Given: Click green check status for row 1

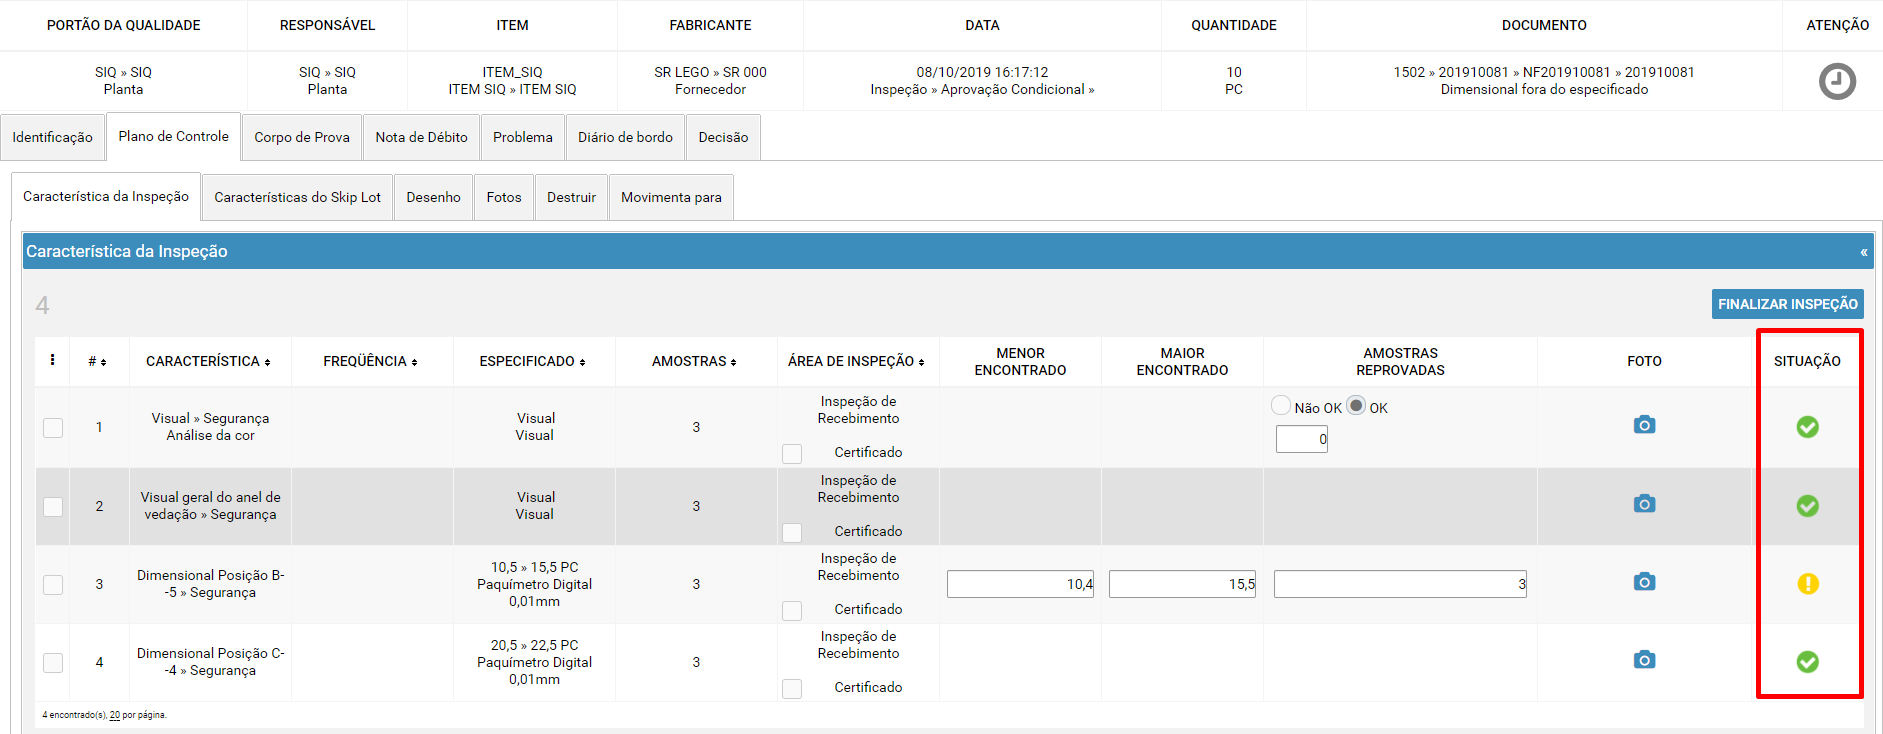Looking at the screenshot, I should pos(1807,427).
